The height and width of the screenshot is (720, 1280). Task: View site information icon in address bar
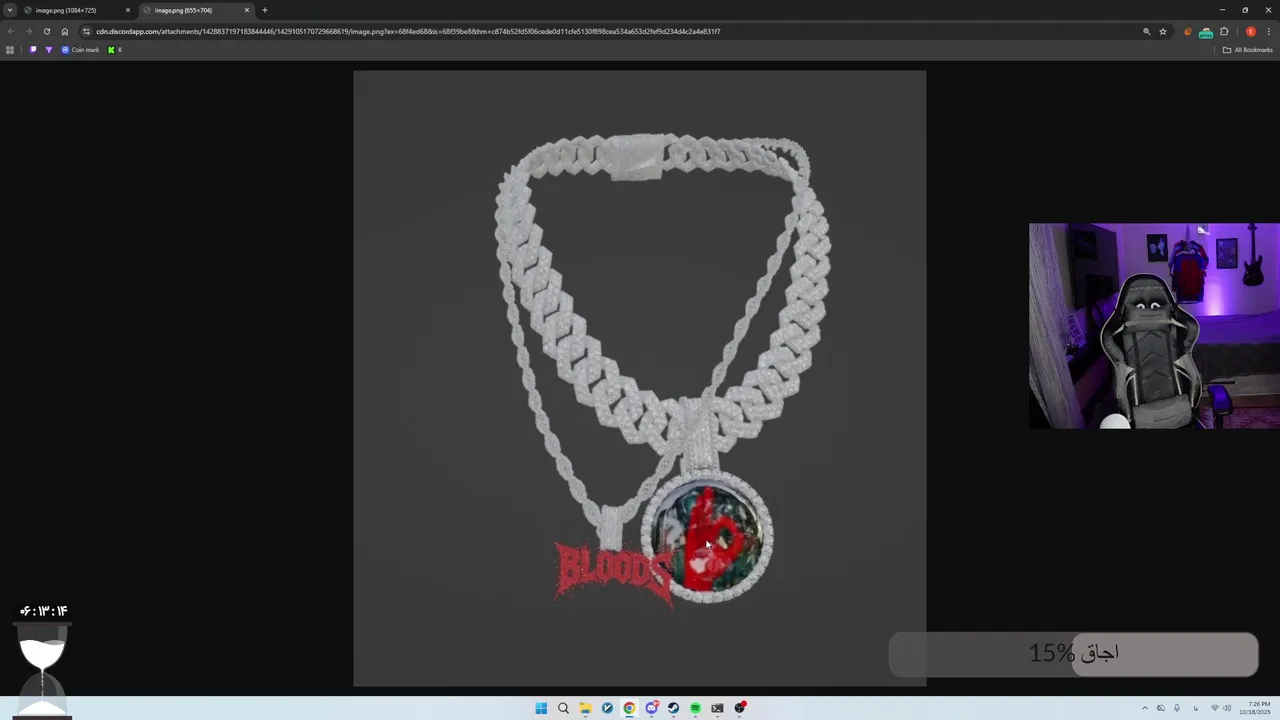pyautogui.click(x=86, y=31)
